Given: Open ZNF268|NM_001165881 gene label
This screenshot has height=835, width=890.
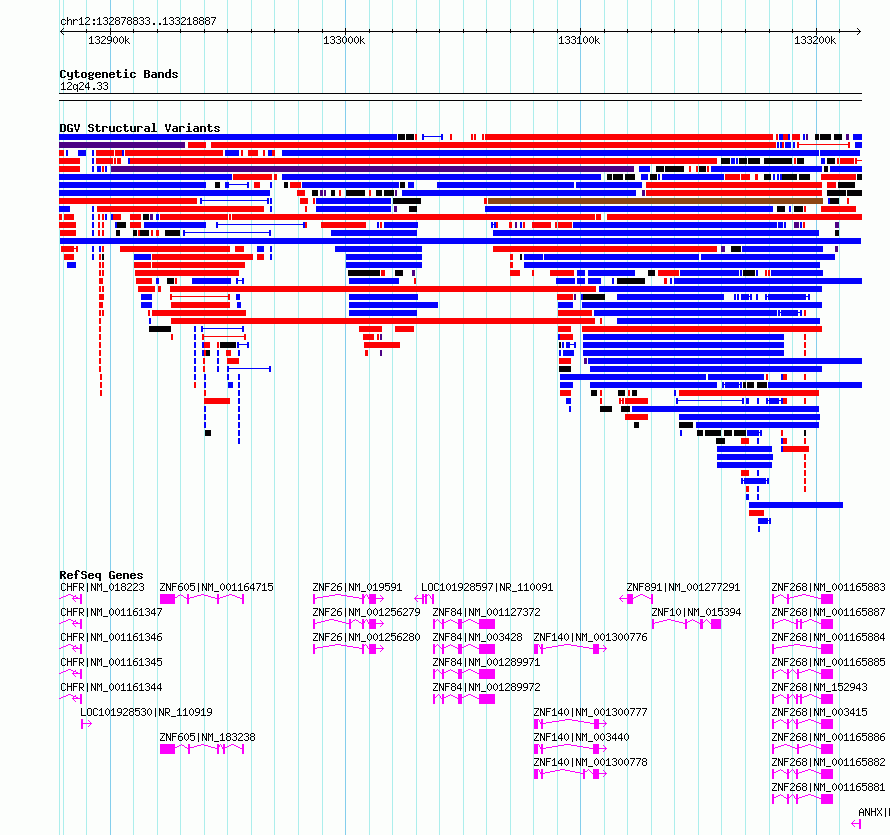Looking at the screenshot, I should [828, 787].
